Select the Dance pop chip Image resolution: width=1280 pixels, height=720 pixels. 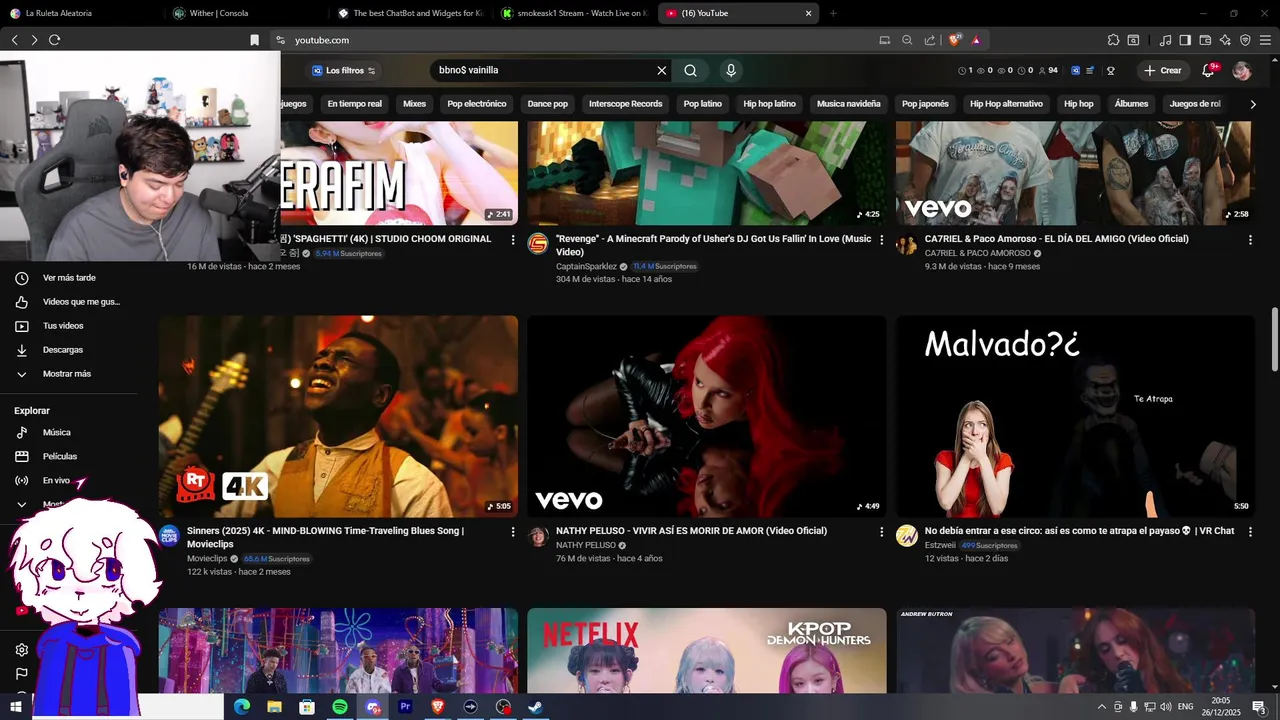click(548, 104)
